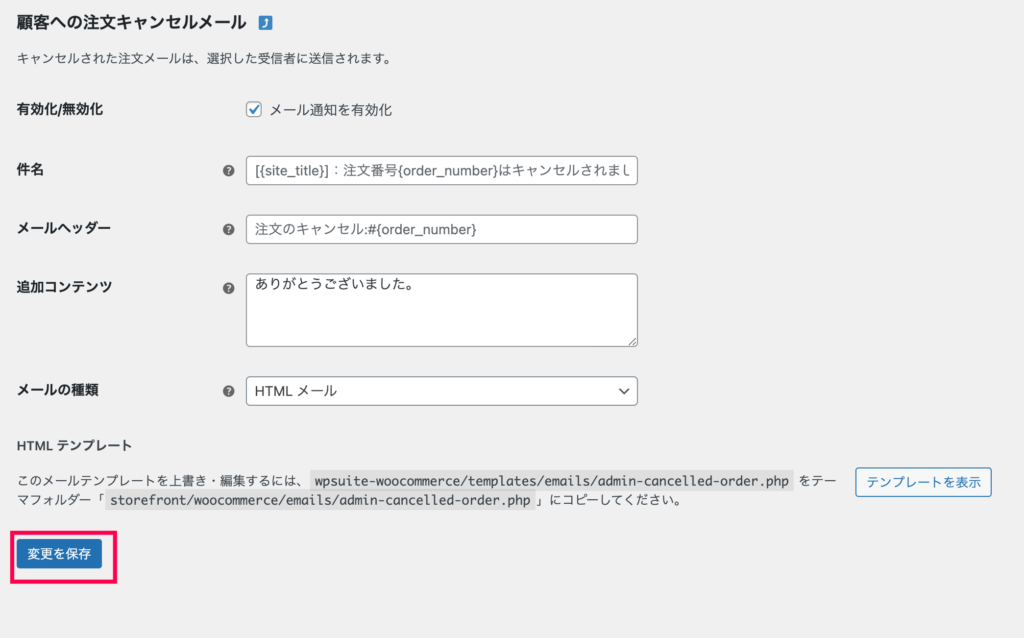Click inside the 追加コンテンツ text area

click(x=441, y=310)
